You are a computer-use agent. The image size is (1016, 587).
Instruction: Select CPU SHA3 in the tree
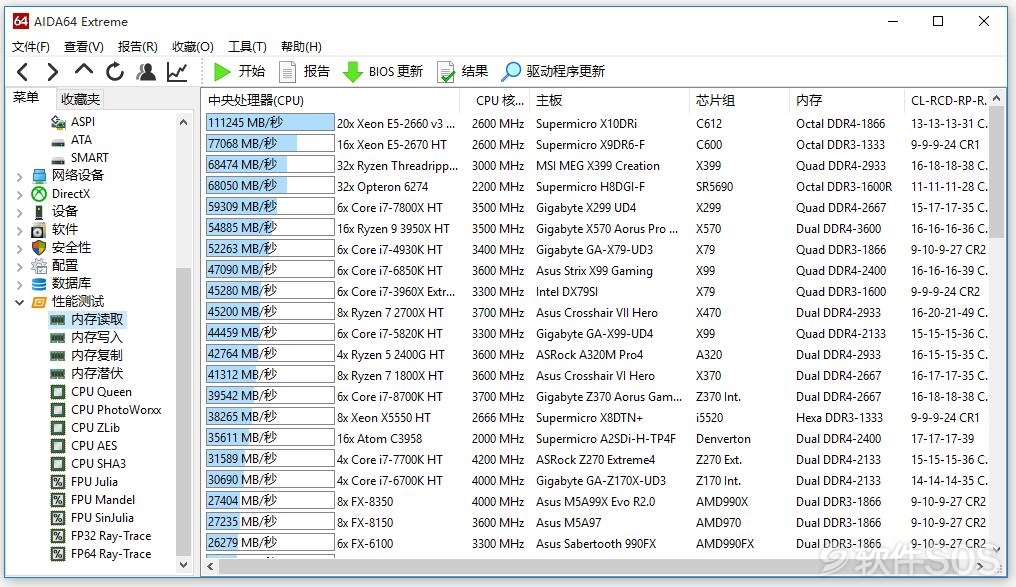(x=98, y=464)
